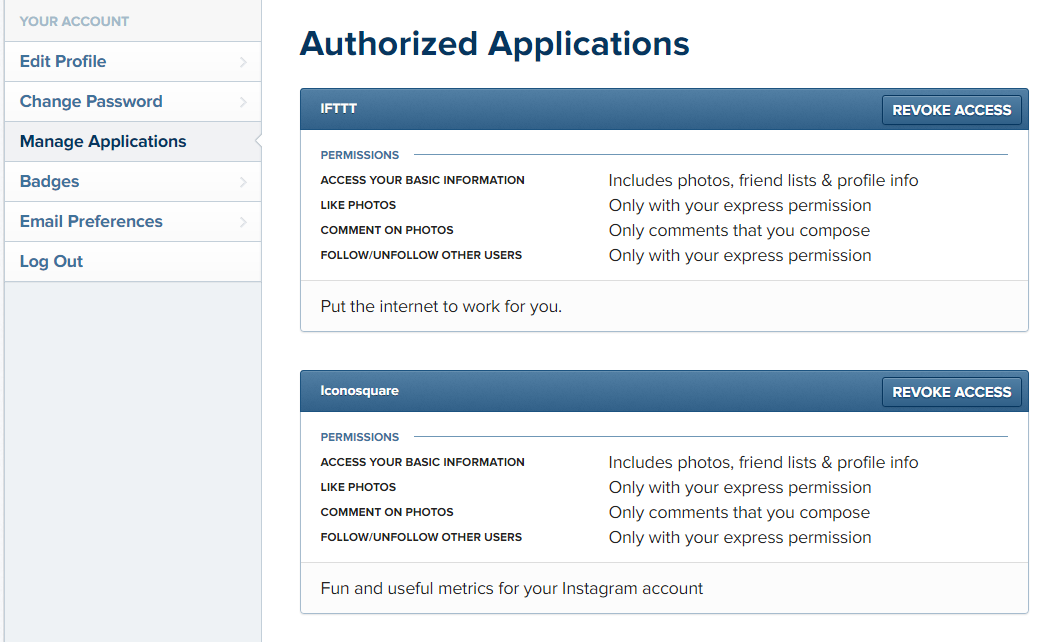This screenshot has height=642, width=1054.
Task: Click the chevron arrow beside Edit Profile
Action: click(x=243, y=62)
